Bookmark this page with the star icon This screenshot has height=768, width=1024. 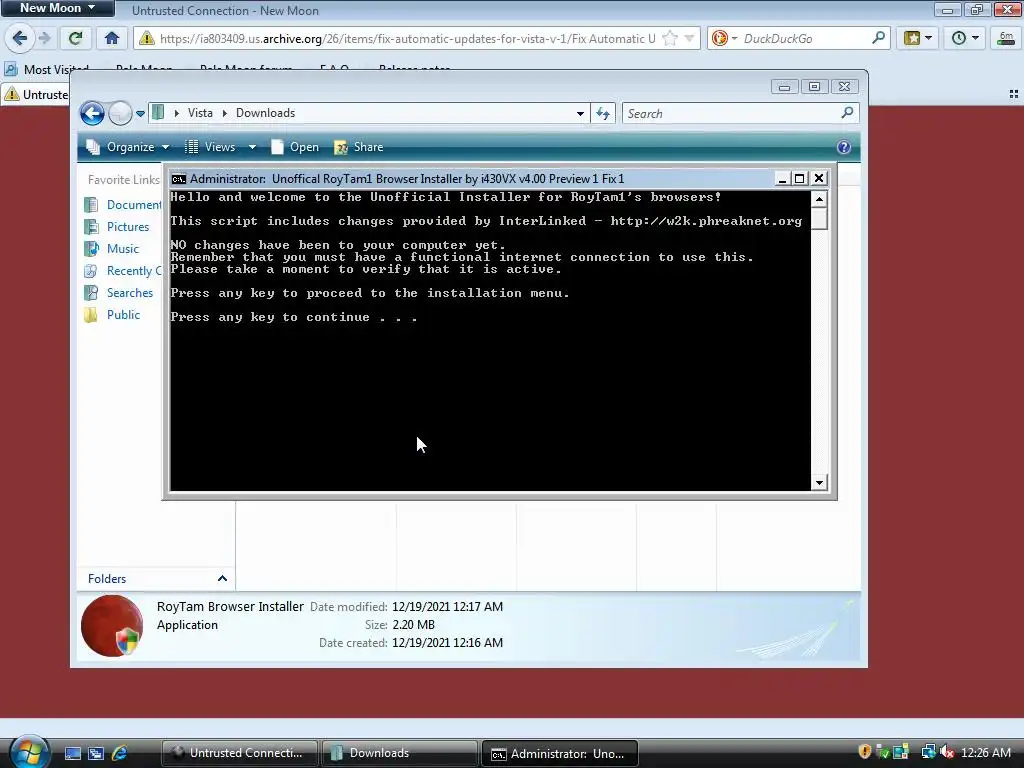(x=669, y=39)
